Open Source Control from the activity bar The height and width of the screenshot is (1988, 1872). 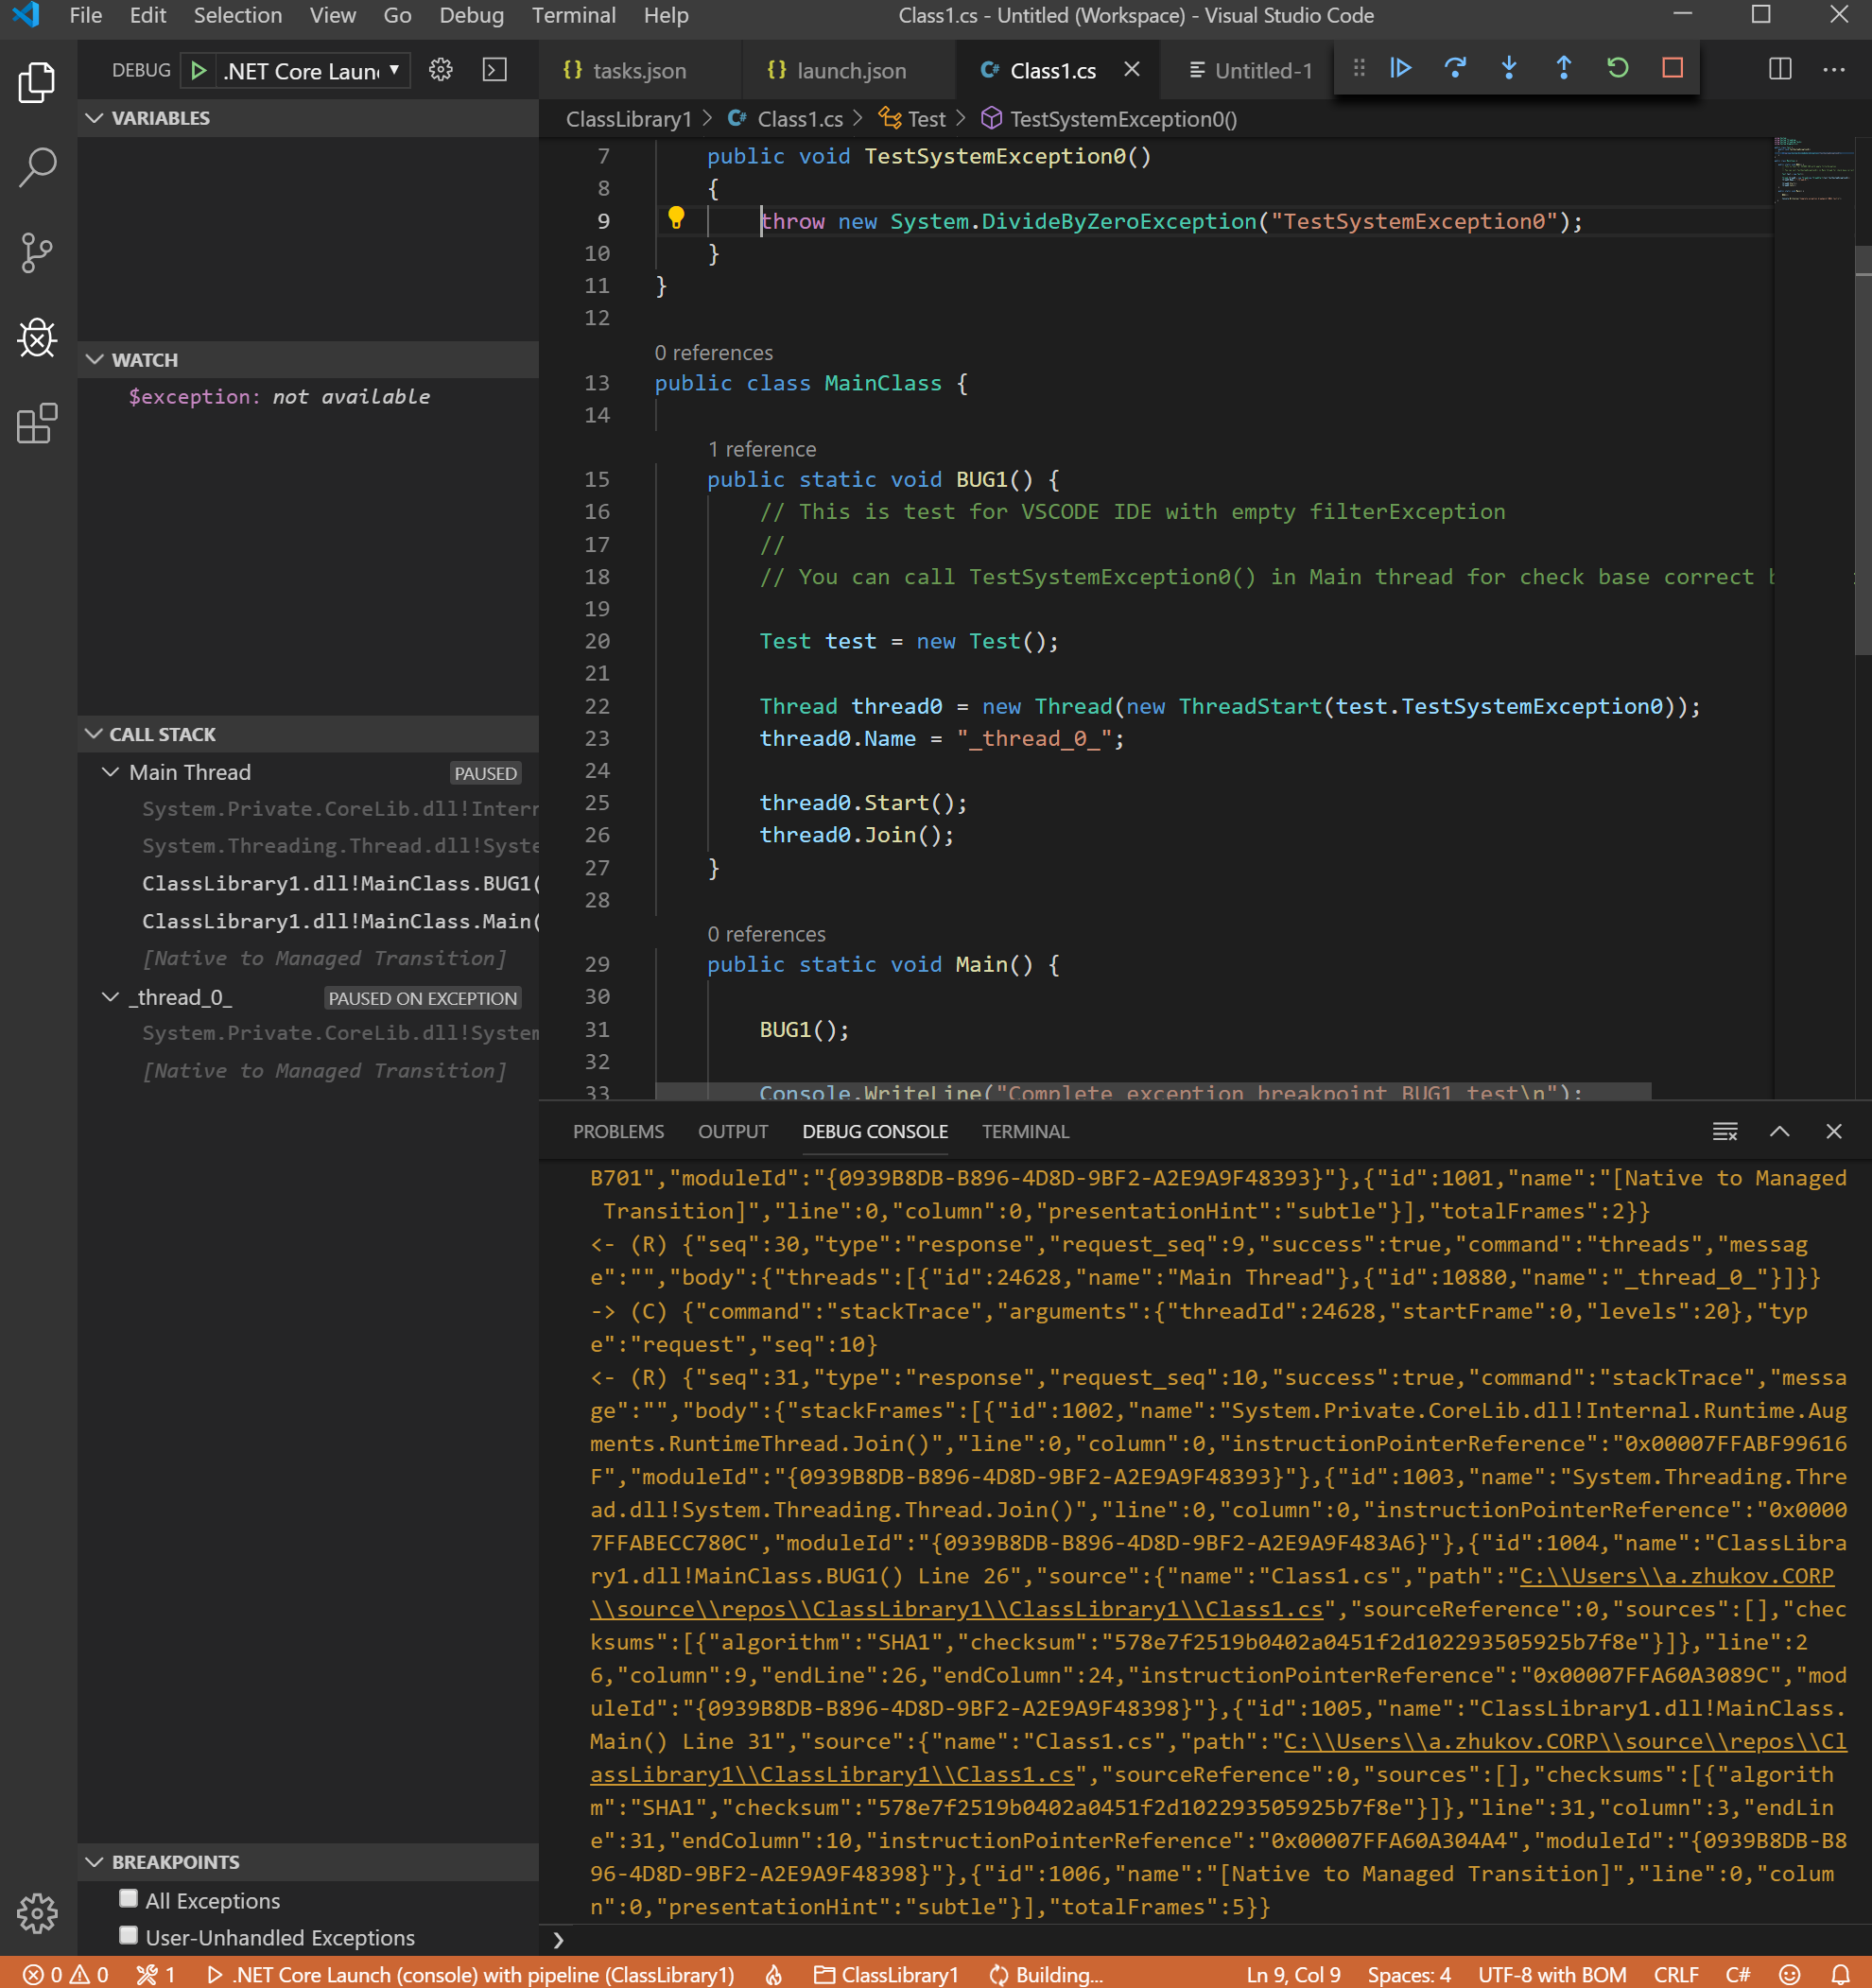(x=37, y=253)
